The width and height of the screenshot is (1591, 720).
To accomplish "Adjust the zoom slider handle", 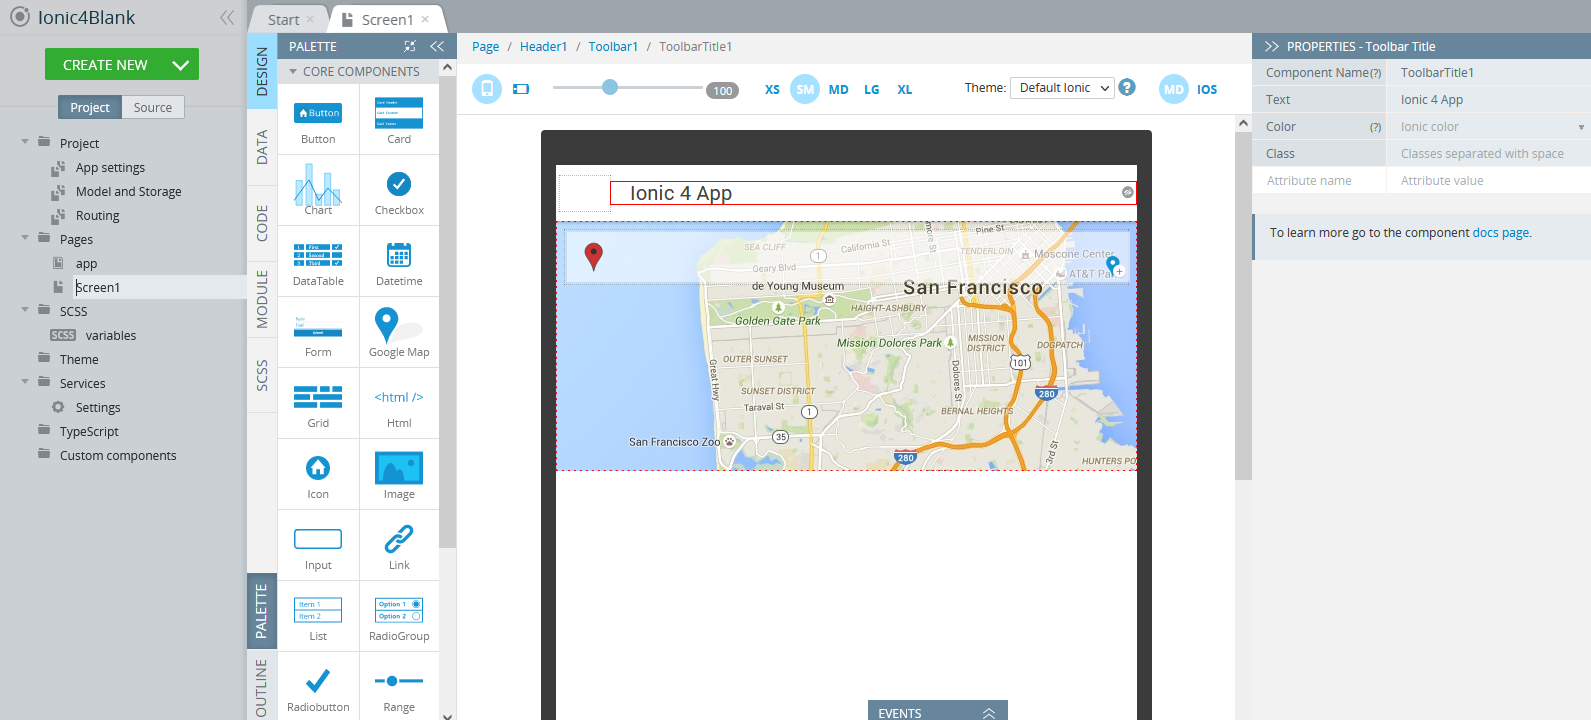I will [x=609, y=87].
